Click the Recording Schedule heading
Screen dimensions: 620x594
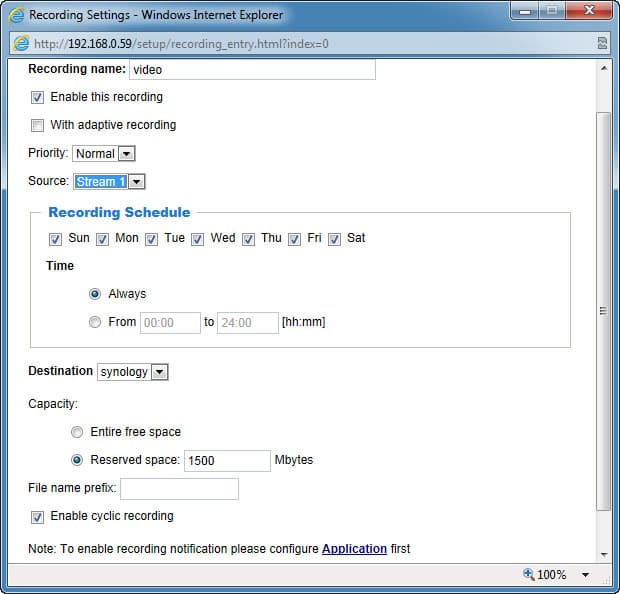pos(119,212)
